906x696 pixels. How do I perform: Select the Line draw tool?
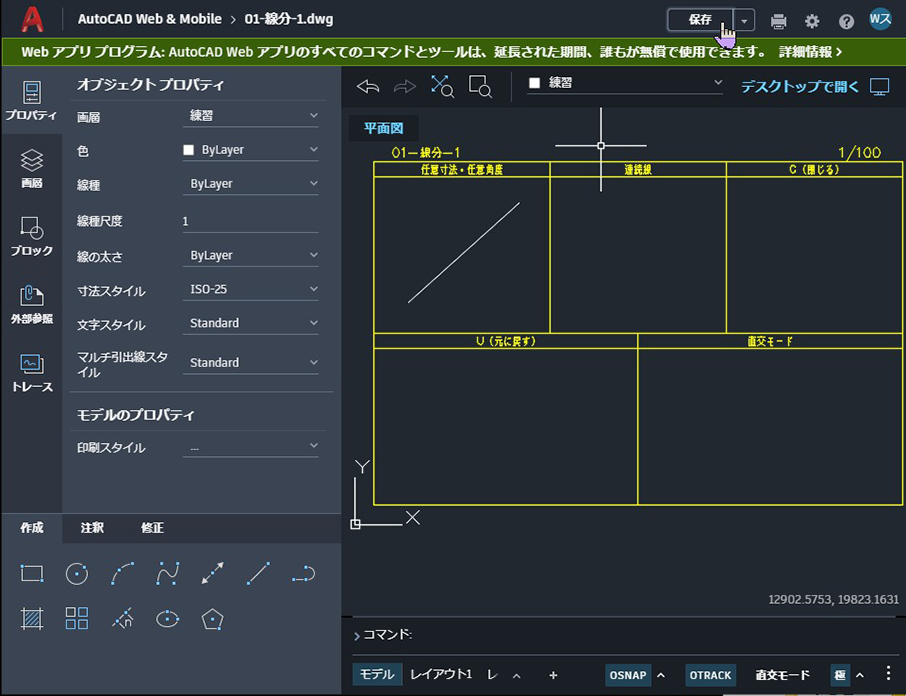pyautogui.click(x=258, y=574)
